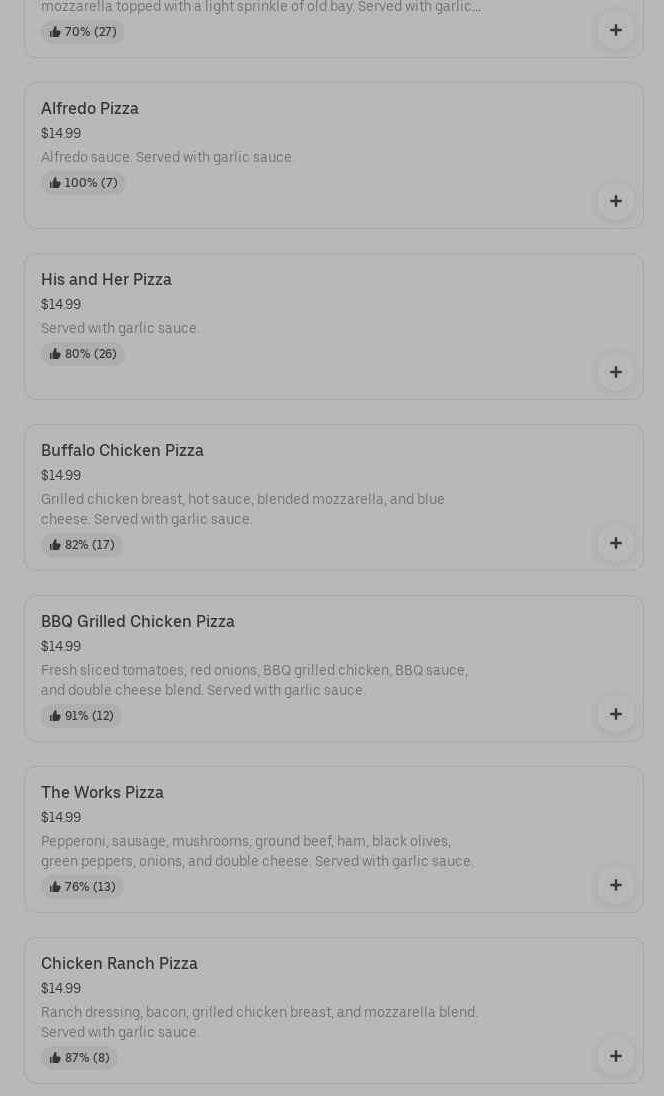Click plus button for Buffalo Chicken Pizza
The image size is (664, 1096).
[615, 543]
